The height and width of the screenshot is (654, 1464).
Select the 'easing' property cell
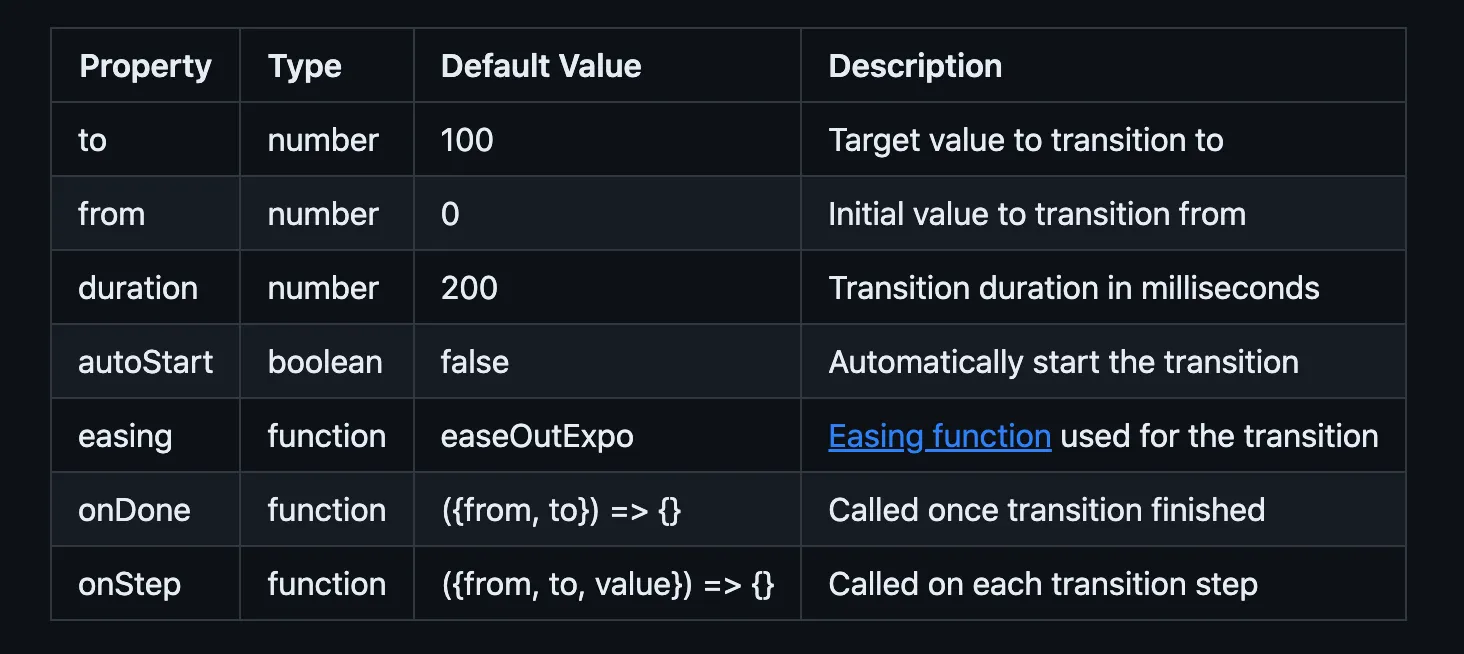pos(145,436)
